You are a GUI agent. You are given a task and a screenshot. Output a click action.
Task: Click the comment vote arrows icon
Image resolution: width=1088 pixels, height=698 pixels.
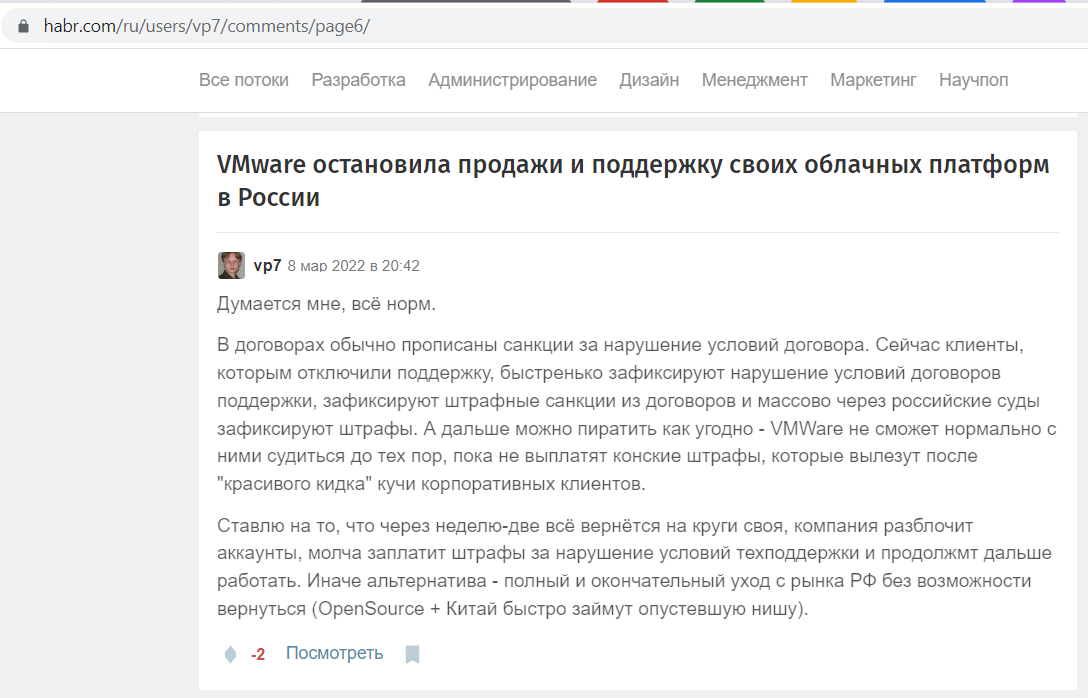click(x=230, y=654)
